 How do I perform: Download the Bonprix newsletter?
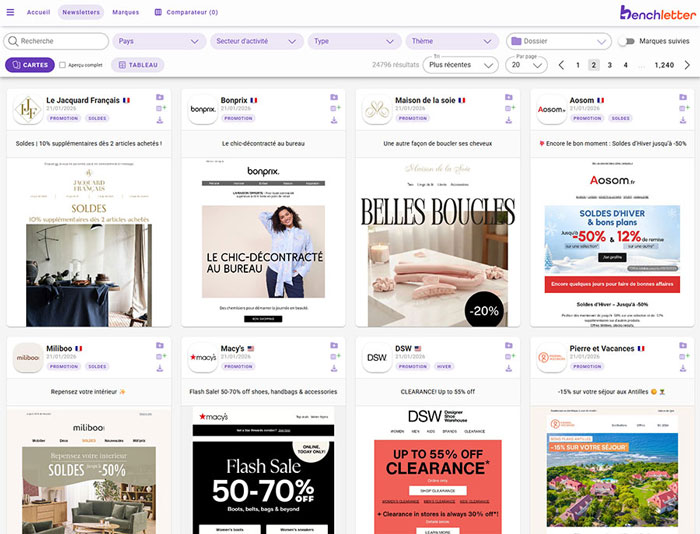click(x=335, y=119)
